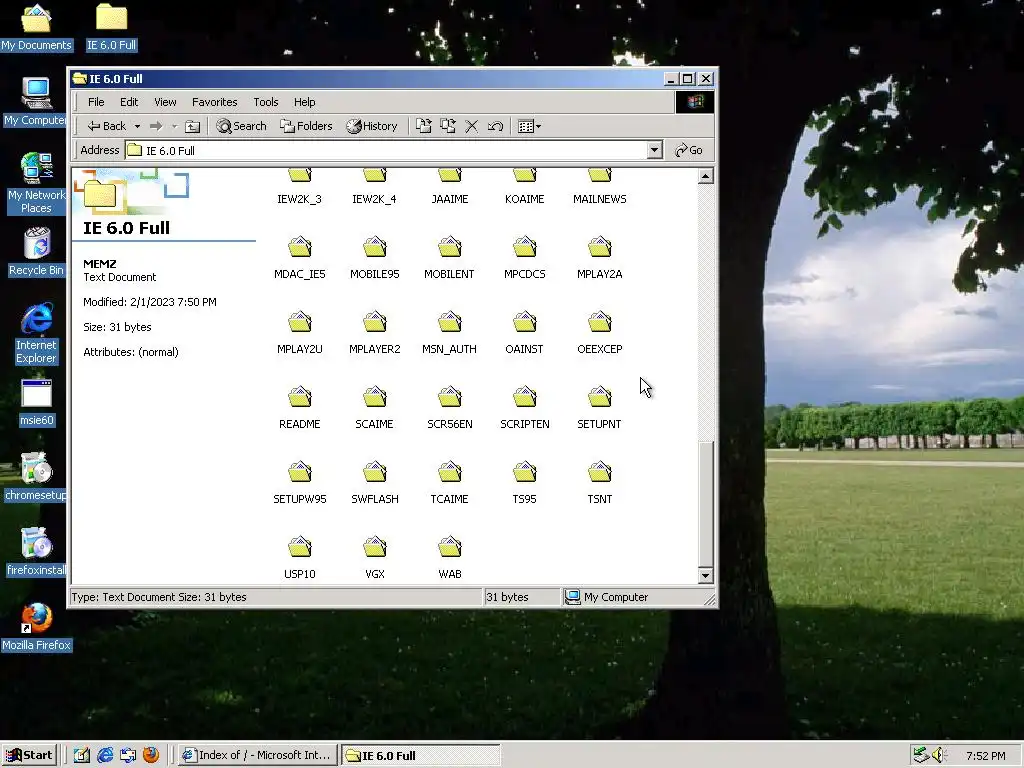Screen dimensions: 1024x768
Task: Click the Move To toolbar icon
Action: tap(424, 126)
